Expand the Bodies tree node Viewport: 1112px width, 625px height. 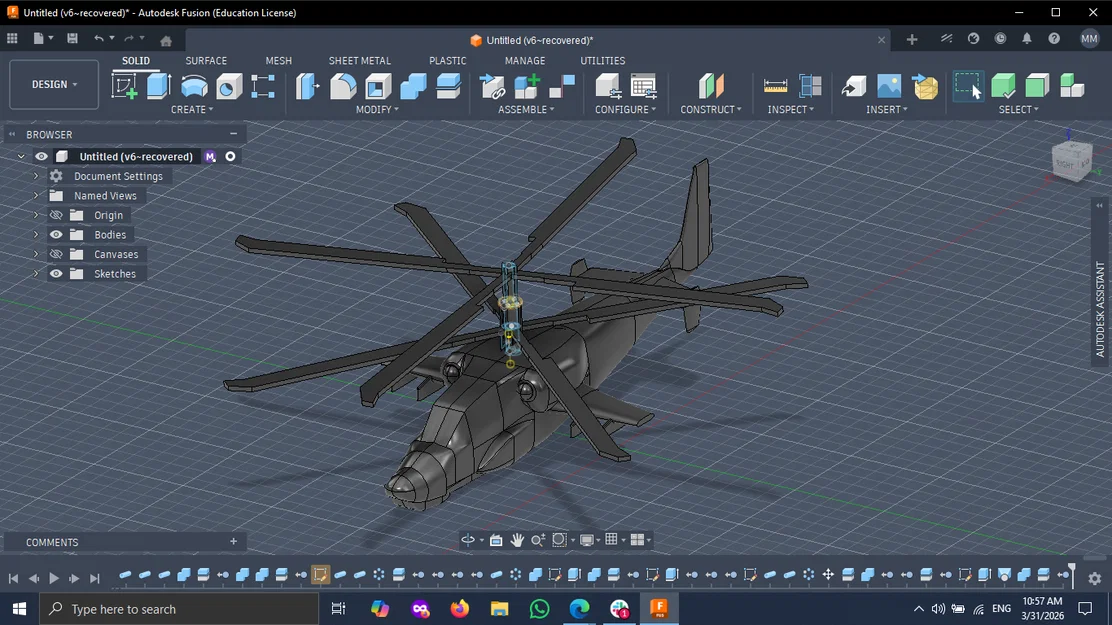pyautogui.click(x=33, y=234)
